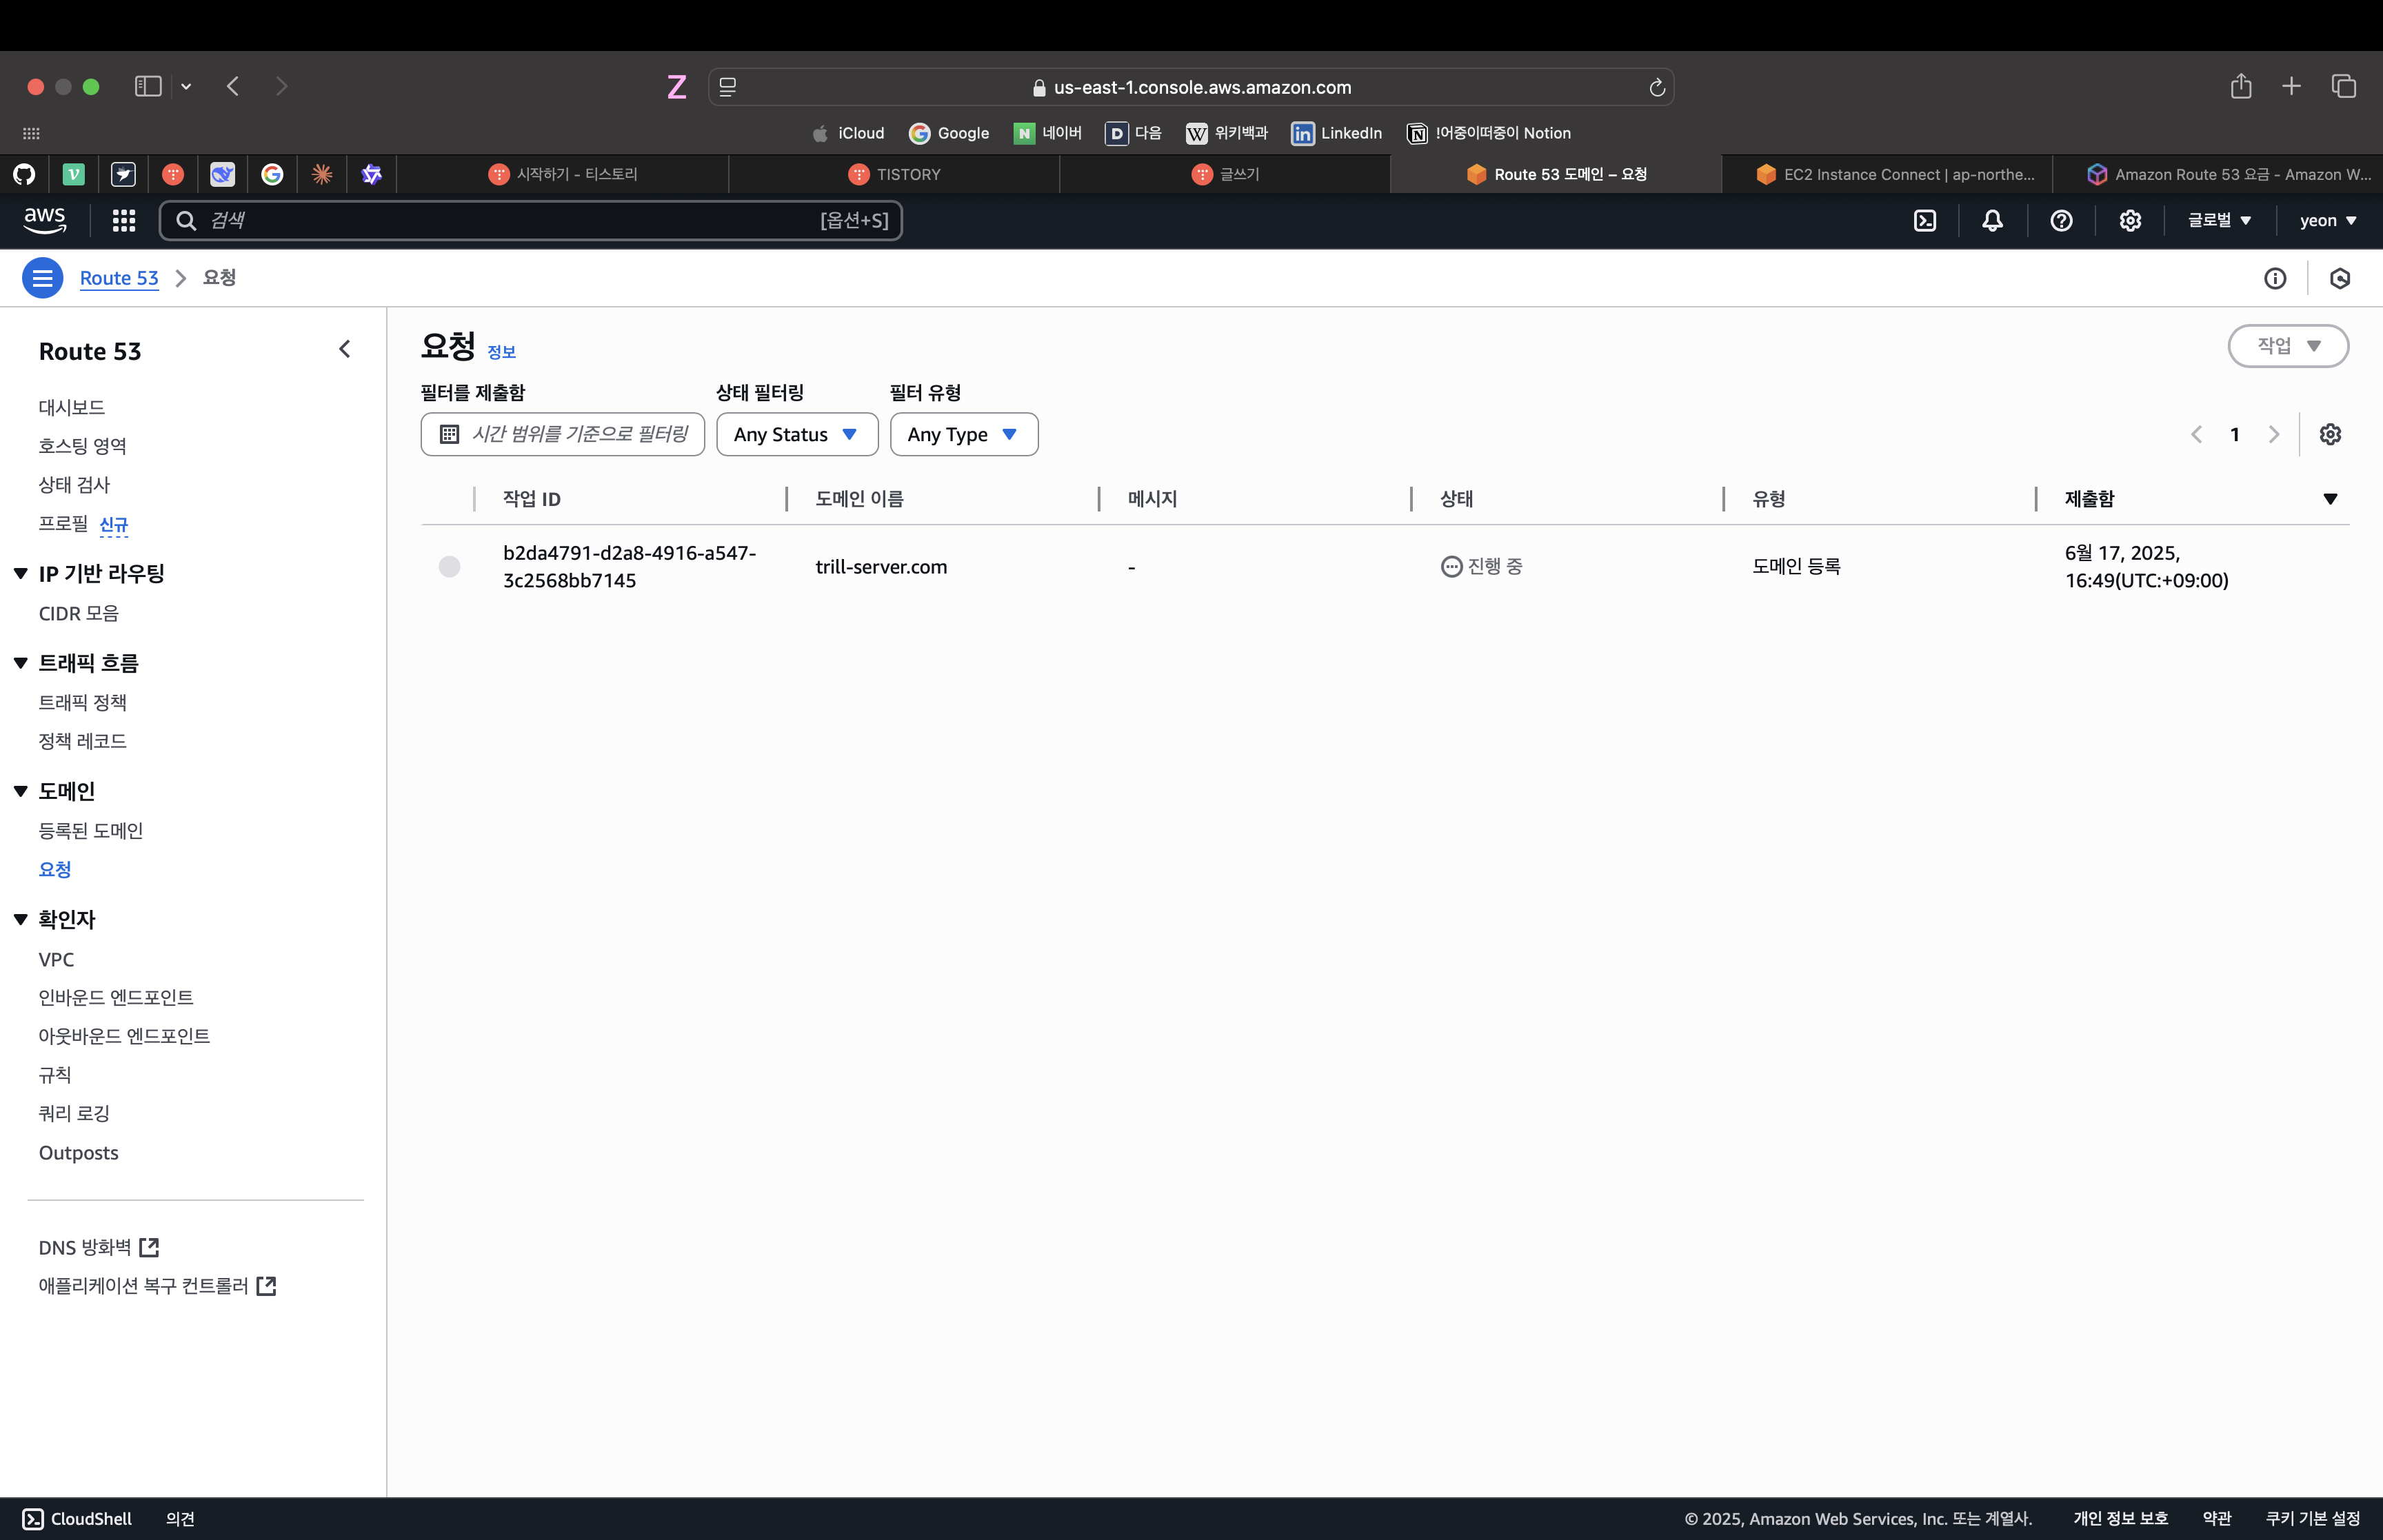This screenshot has height=1540, width=2383.
Task: Click the time range filter field
Action: (x=563, y=435)
